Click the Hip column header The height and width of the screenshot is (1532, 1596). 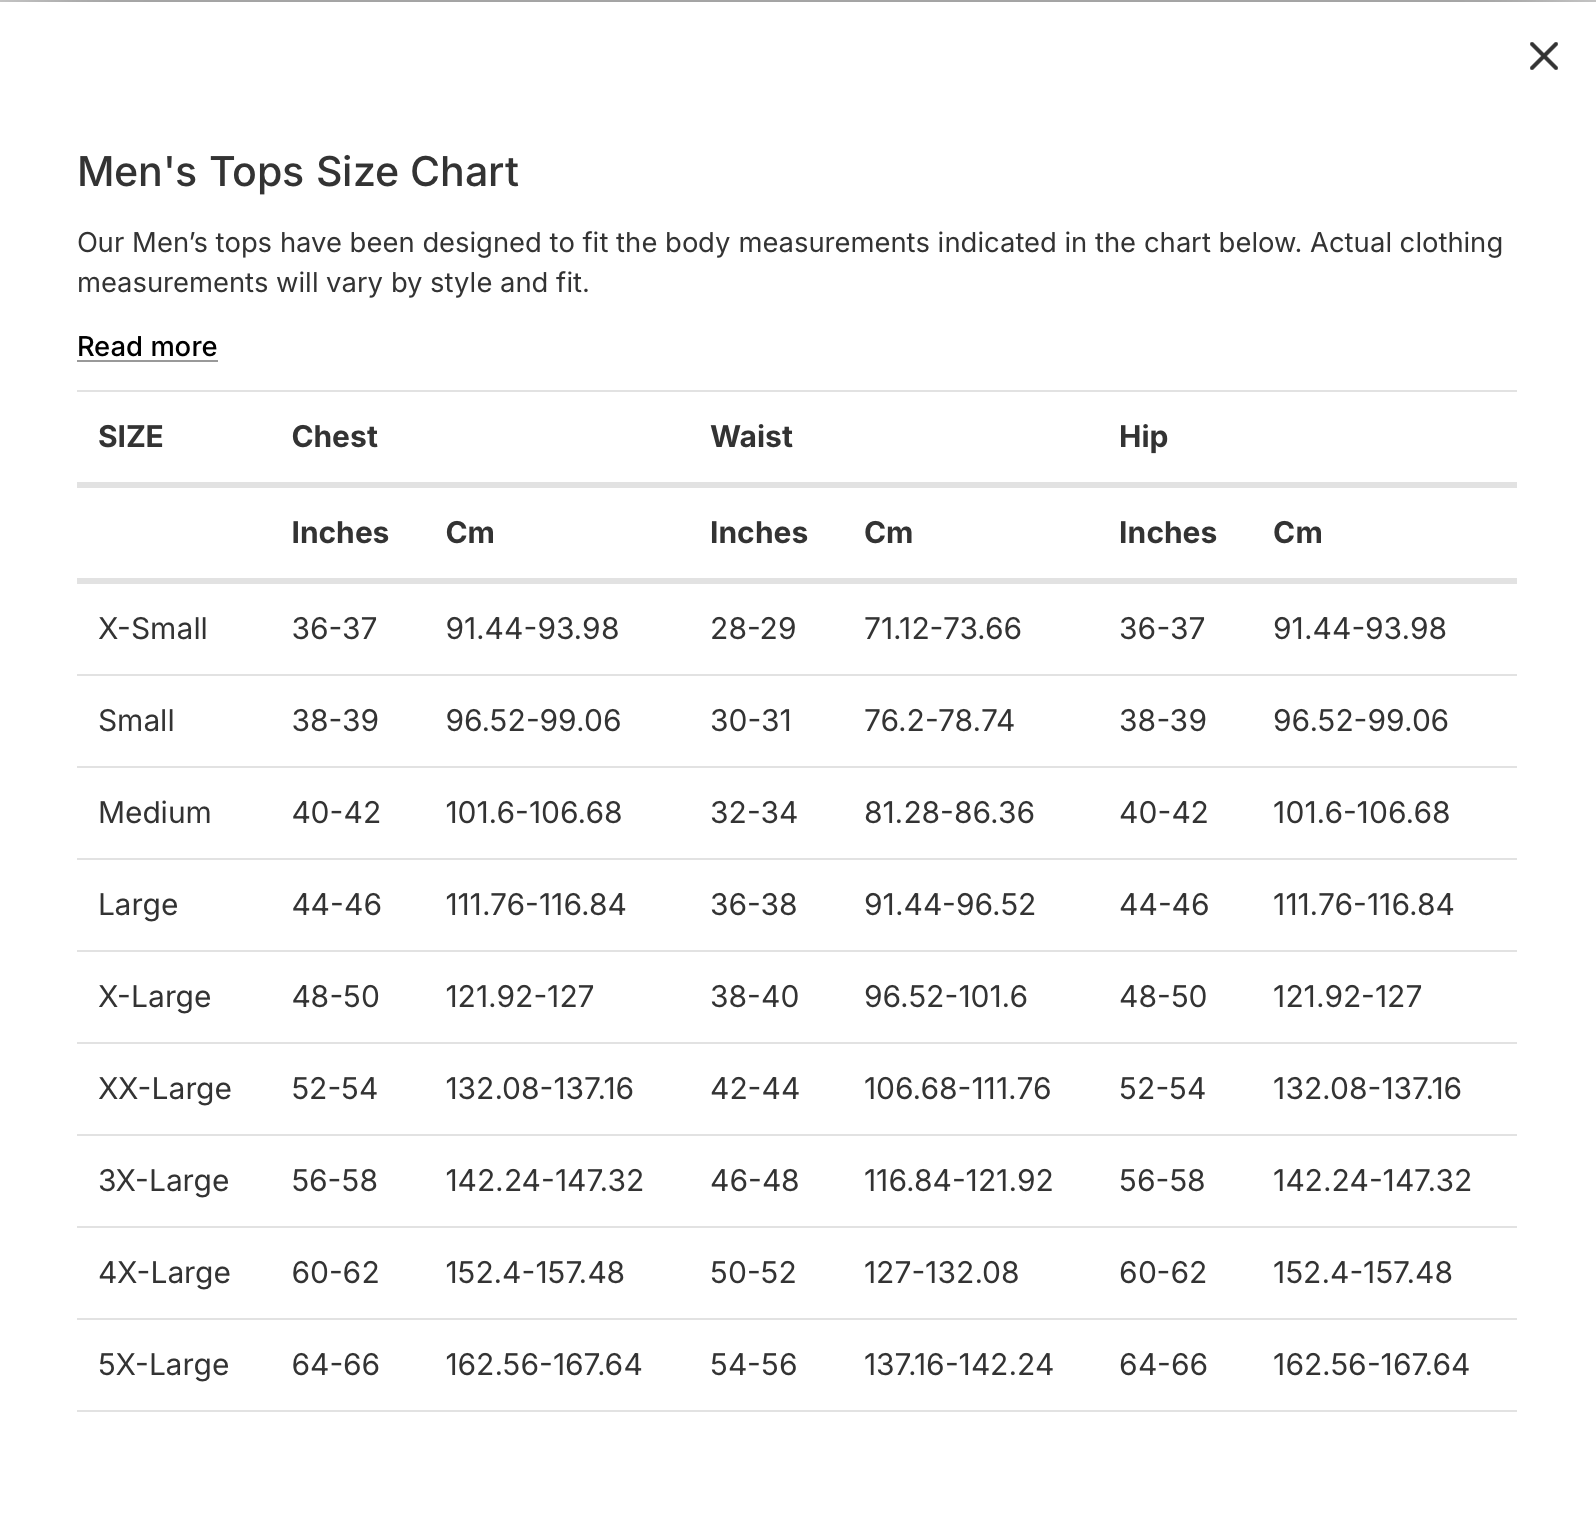(x=1143, y=437)
